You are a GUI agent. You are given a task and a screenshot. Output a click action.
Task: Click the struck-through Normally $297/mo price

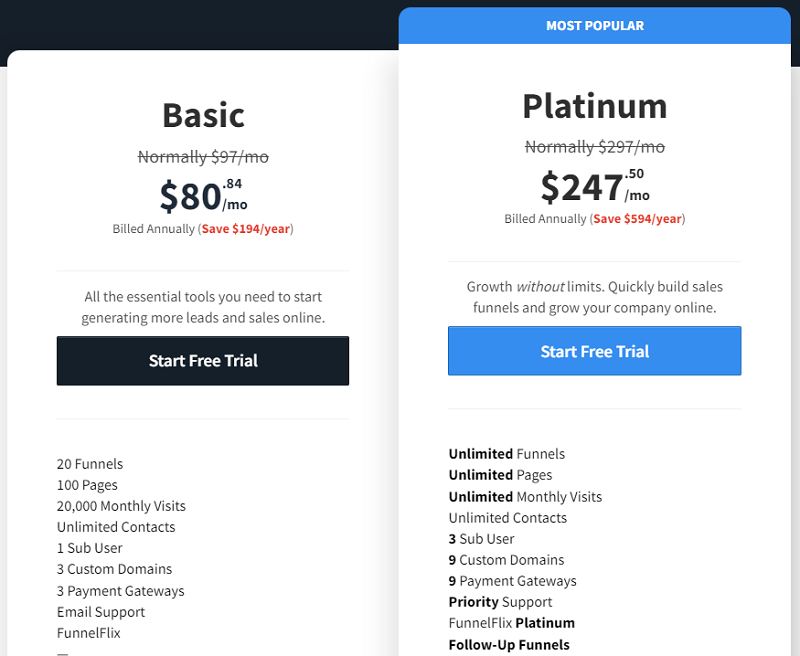coord(595,147)
